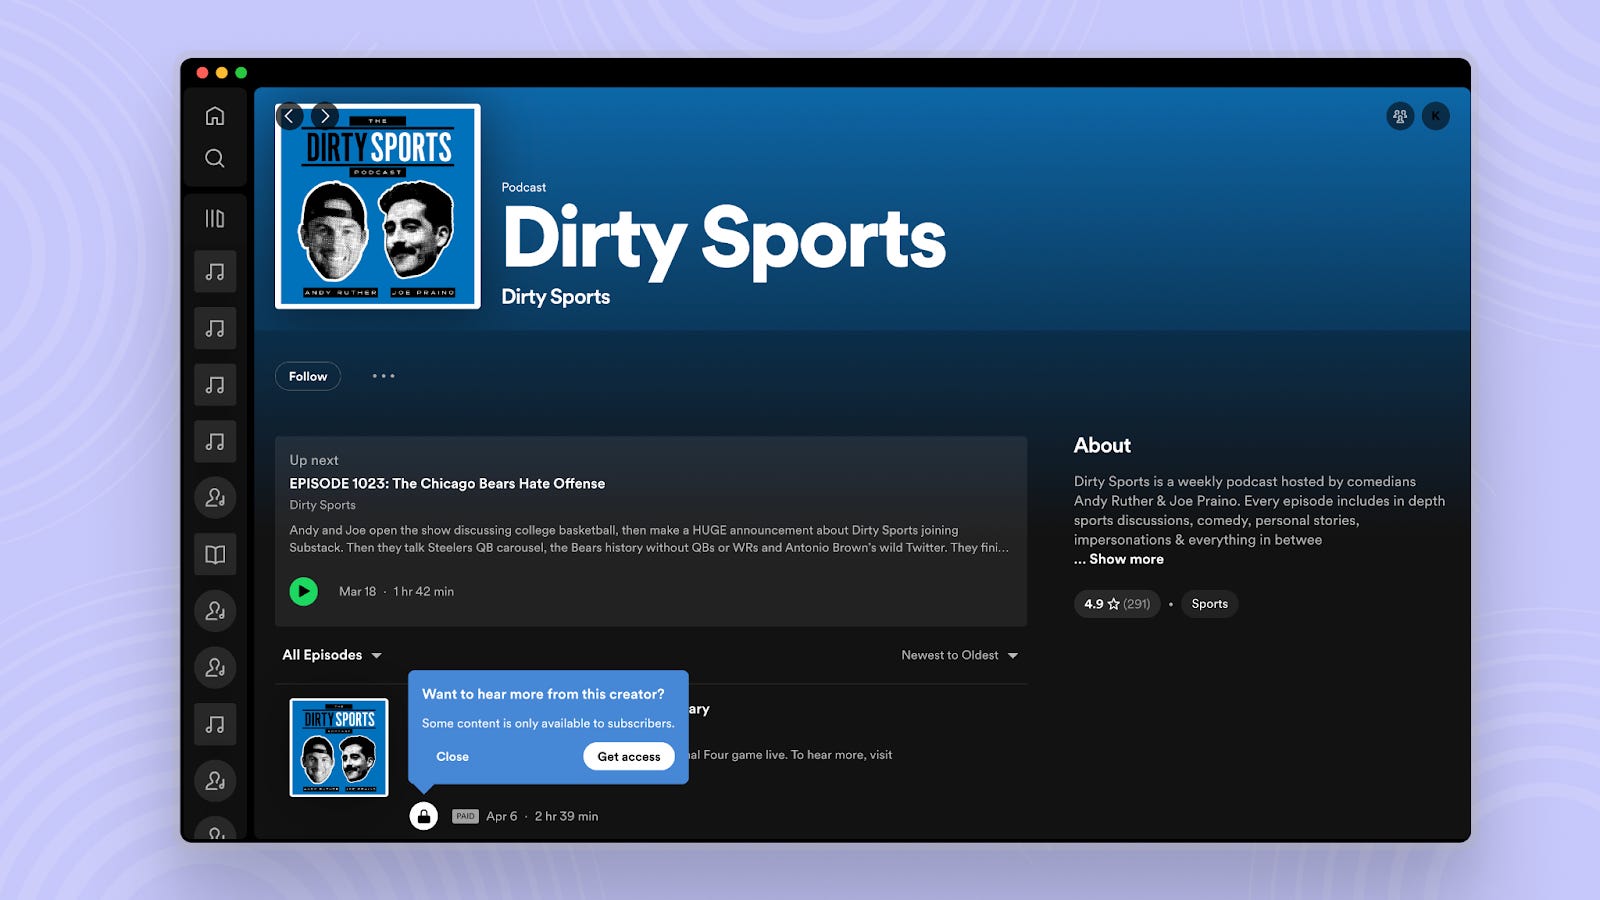This screenshot has height=900, width=1600.
Task: Close the subscriber content popup
Action: pyautogui.click(x=452, y=757)
